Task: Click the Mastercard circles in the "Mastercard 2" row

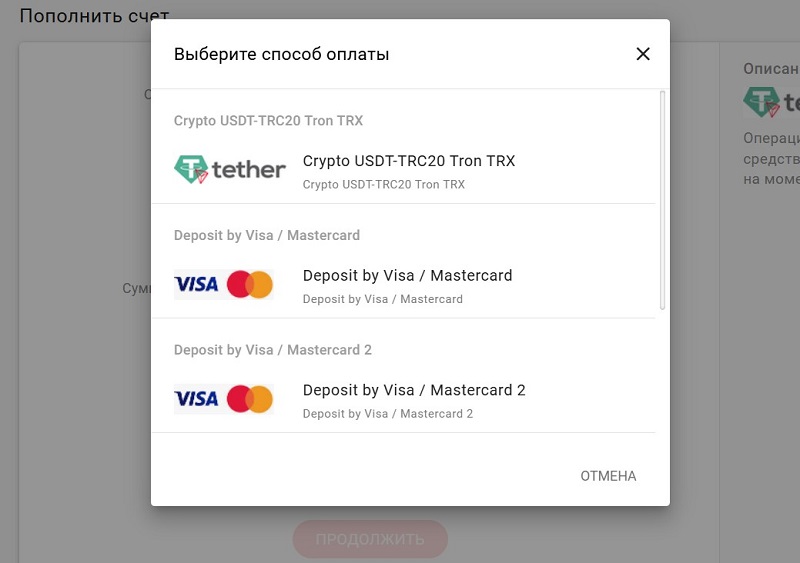Action: tap(250, 399)
